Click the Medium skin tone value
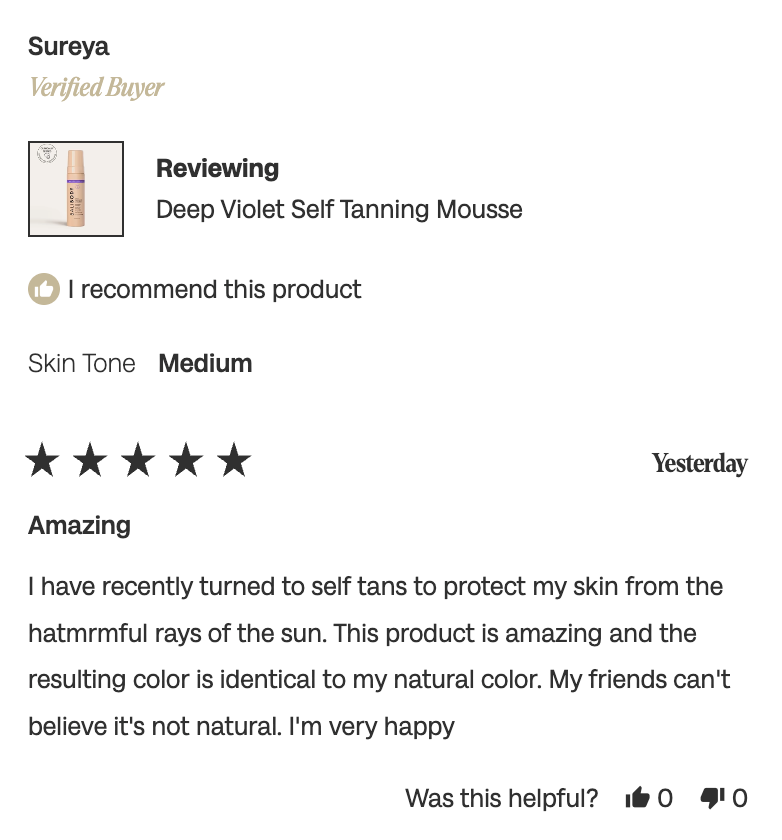This screenshot has height=840, width=782. tap(205, 364)
